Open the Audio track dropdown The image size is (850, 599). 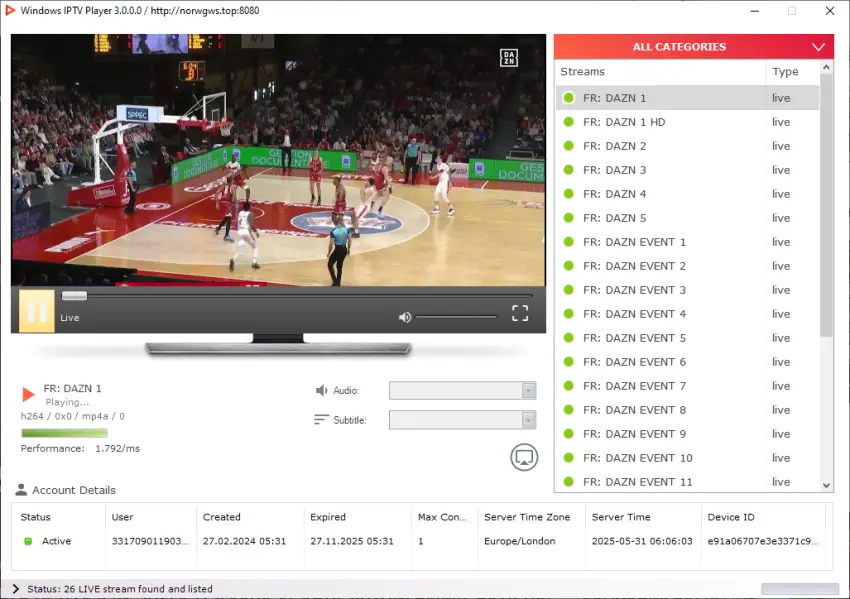pyautogui.click(x=462, y=390)
